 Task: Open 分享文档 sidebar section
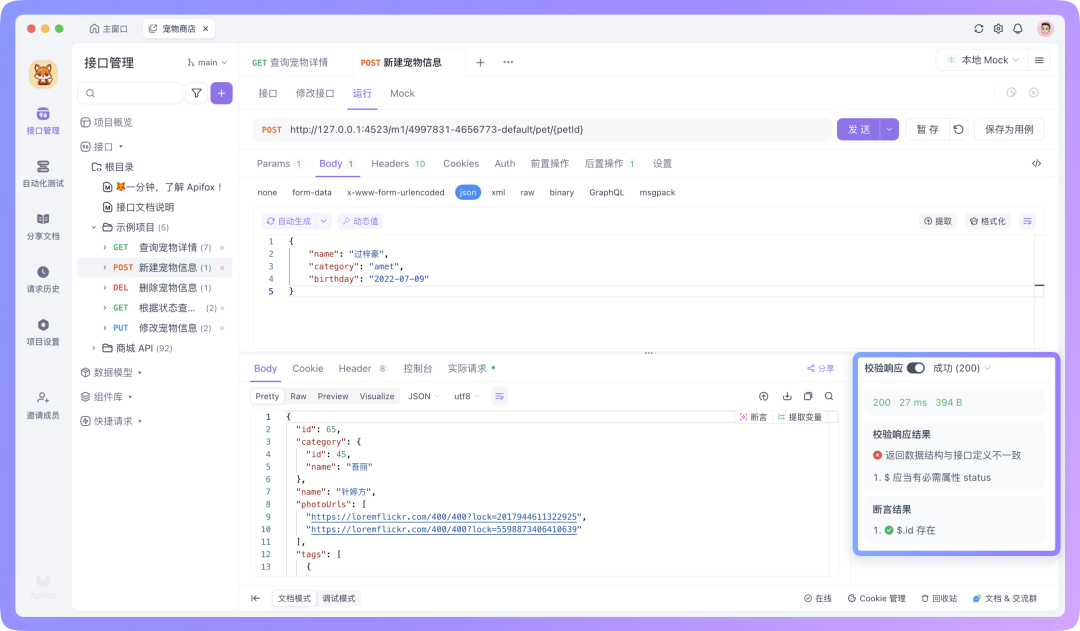tap(43, 226)
